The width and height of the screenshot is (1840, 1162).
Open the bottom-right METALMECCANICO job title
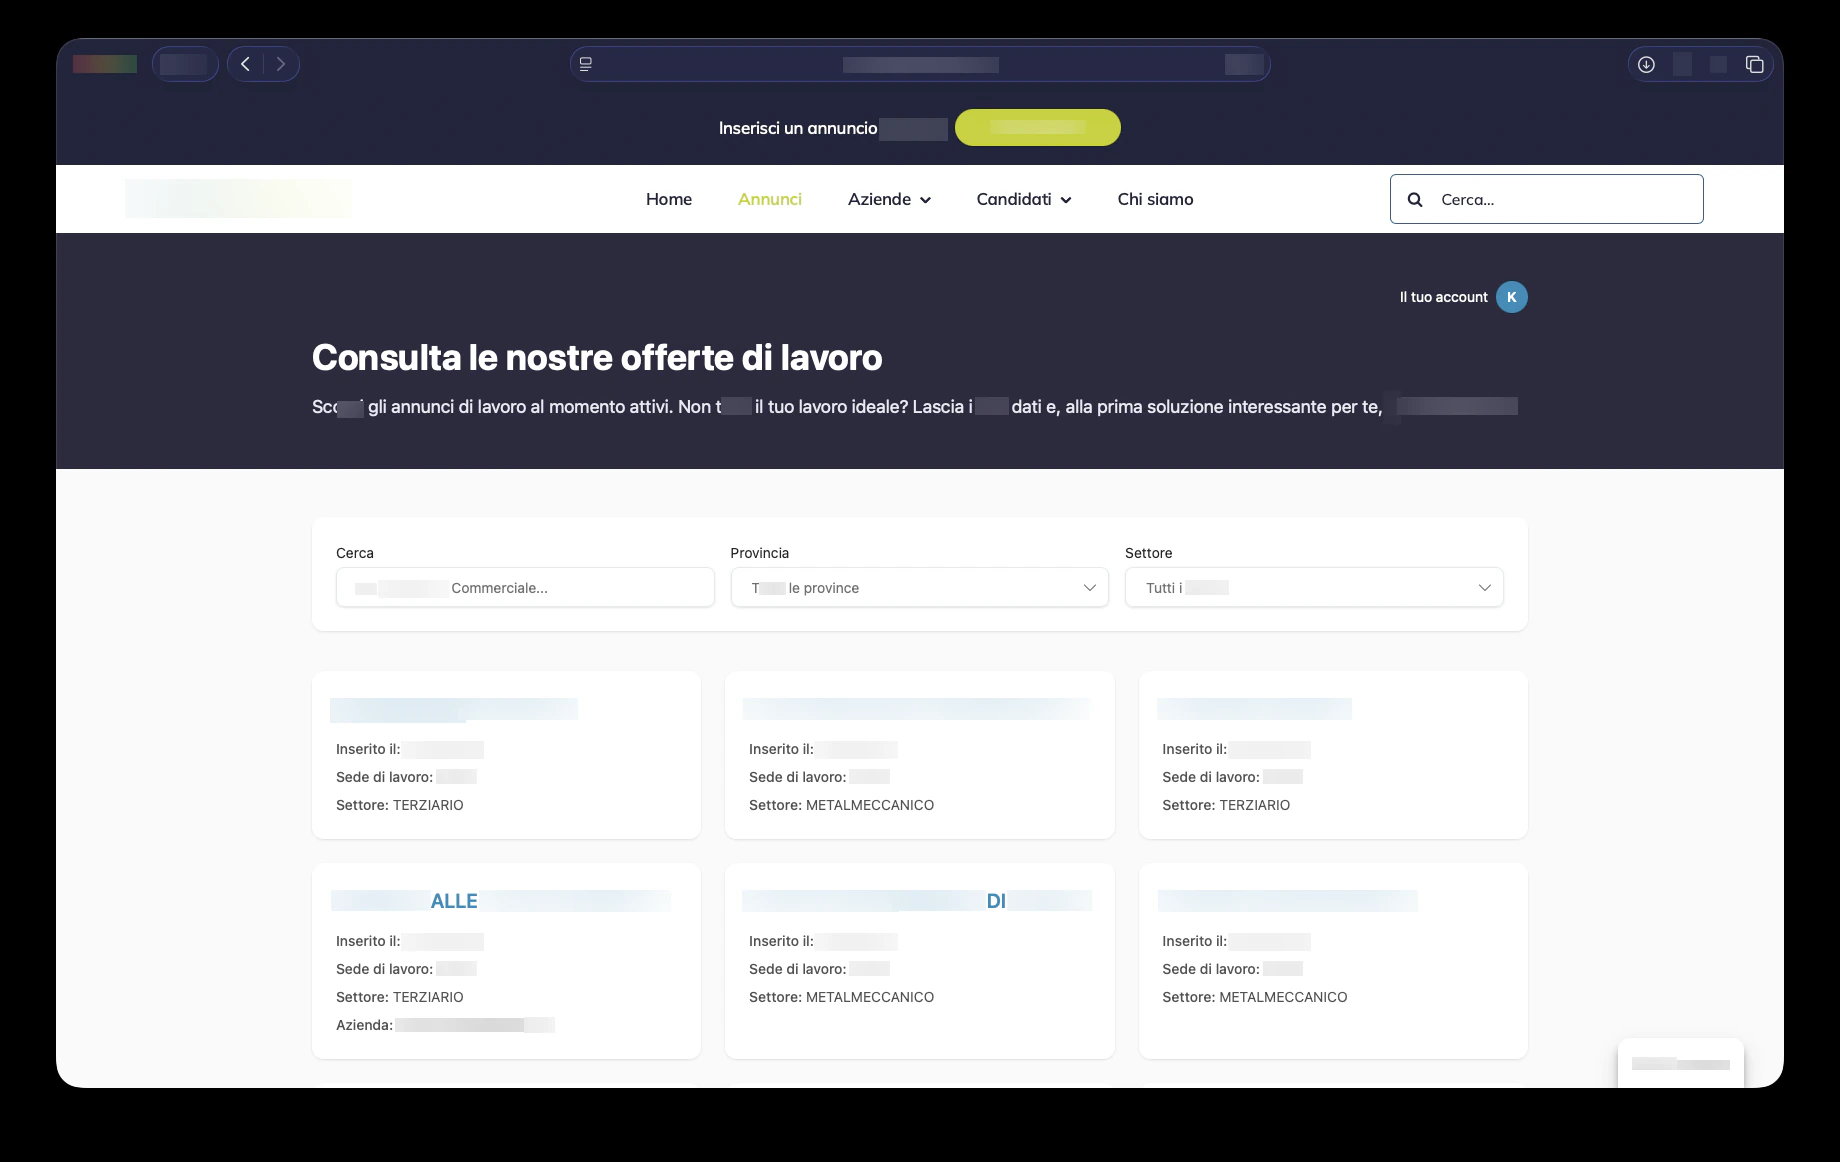[x=1287, y=901]
